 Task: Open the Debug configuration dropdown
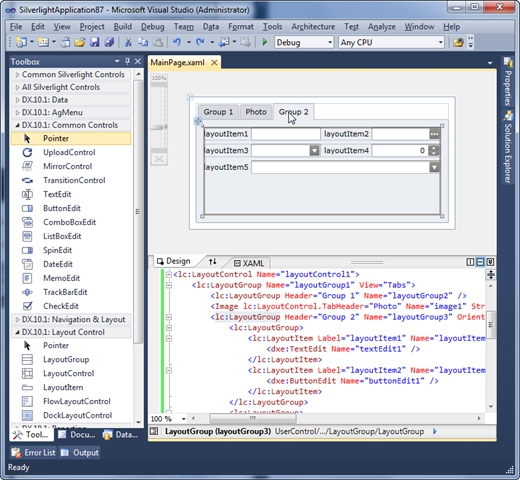click(330, 43)
